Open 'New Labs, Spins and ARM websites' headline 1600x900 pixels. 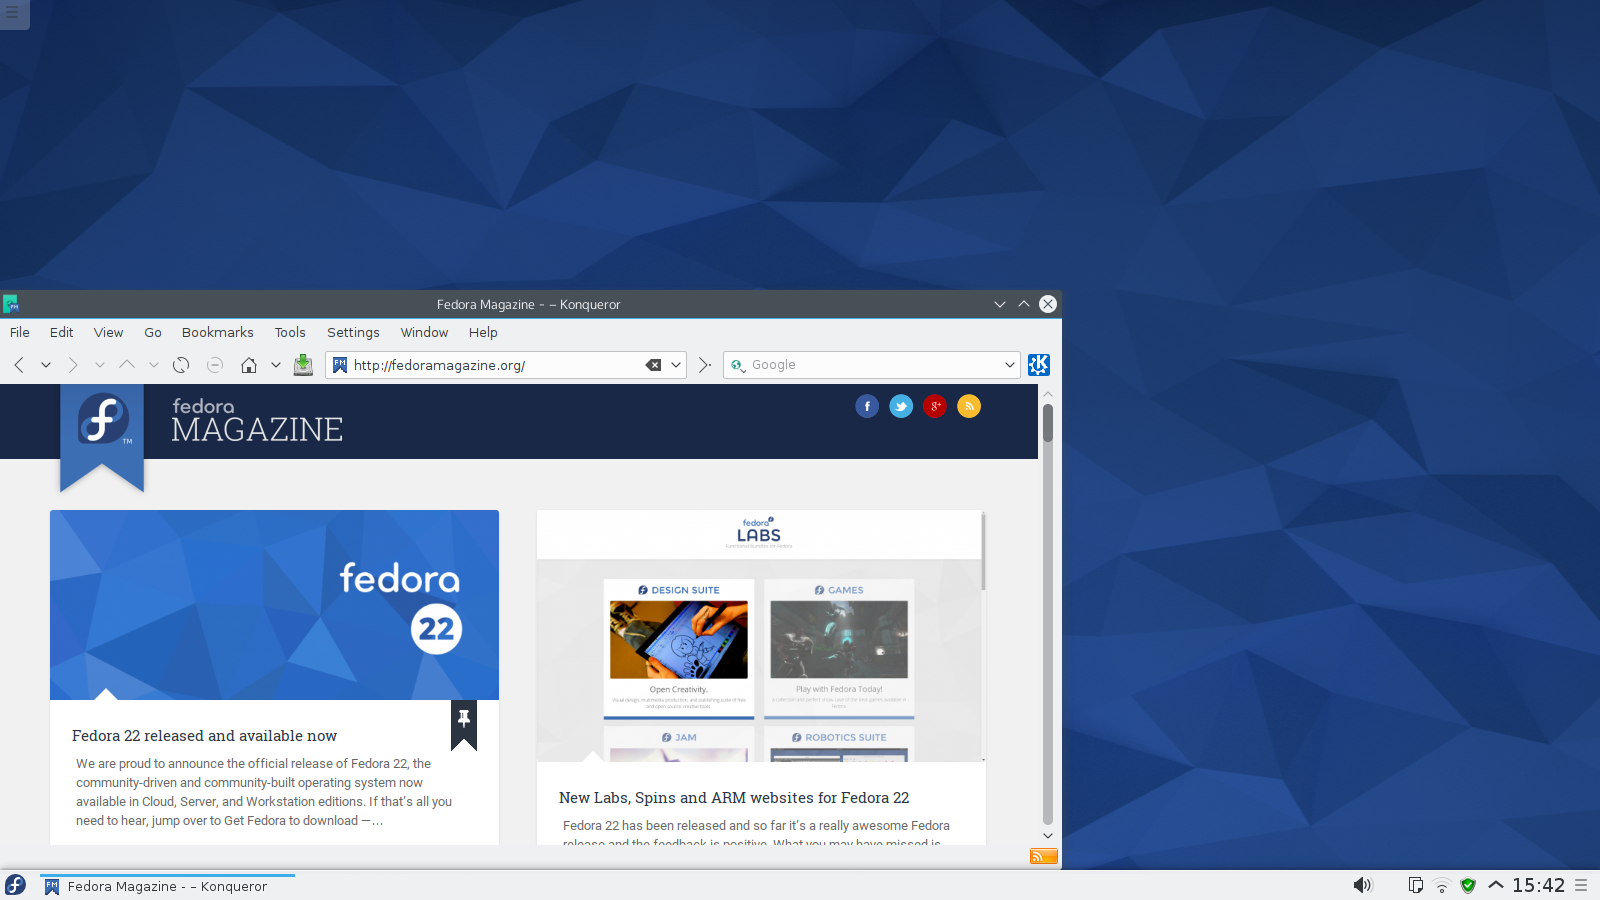[x=734, y=798]
